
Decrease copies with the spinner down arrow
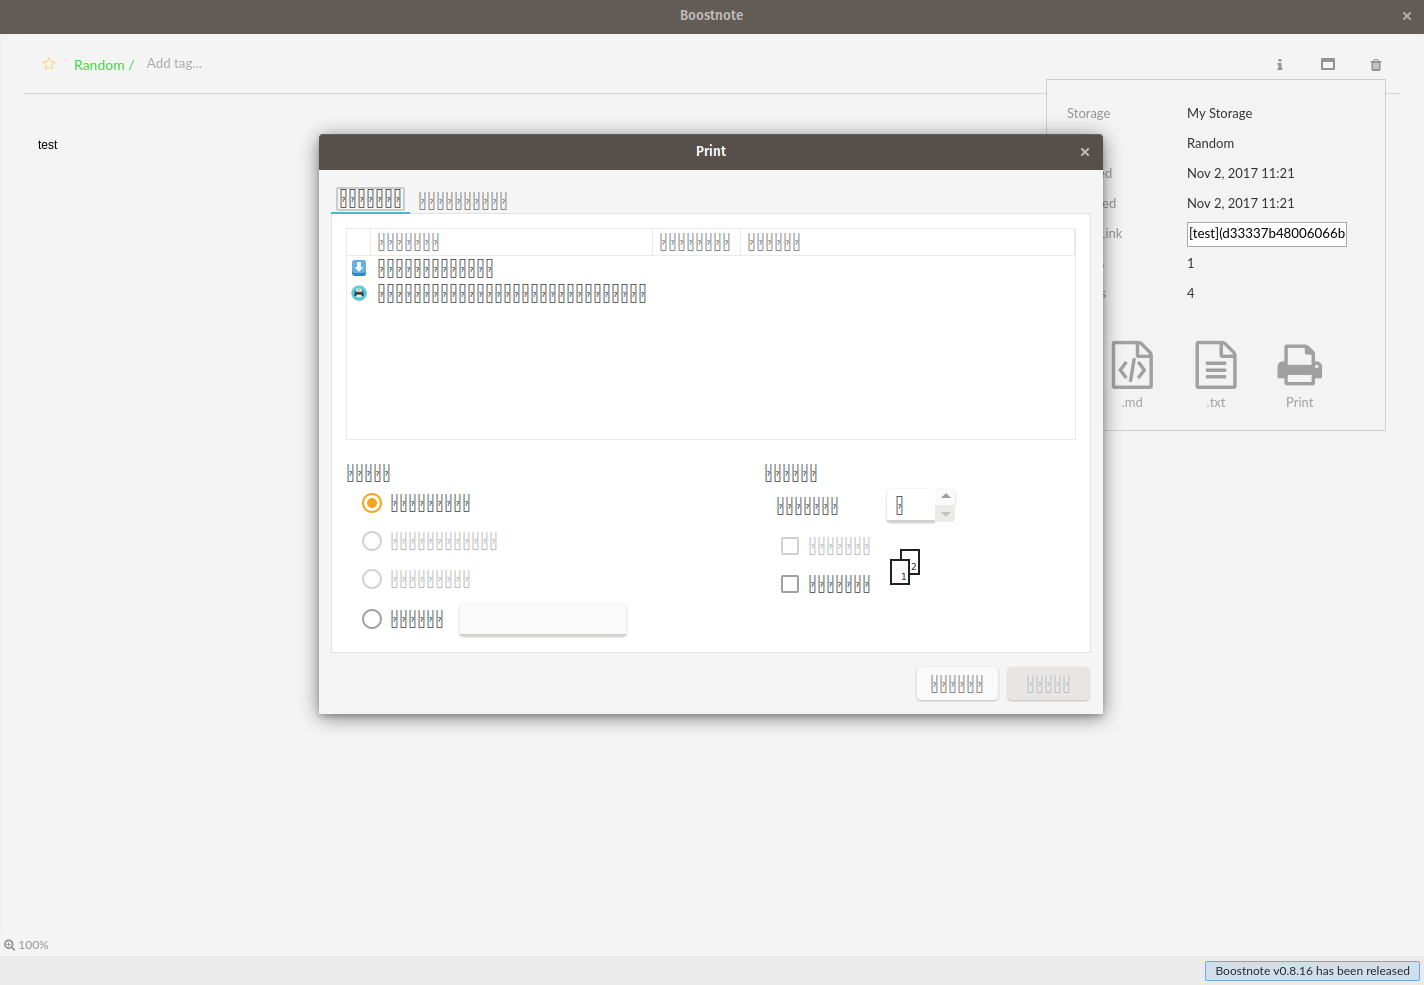(x=946, y=514)
